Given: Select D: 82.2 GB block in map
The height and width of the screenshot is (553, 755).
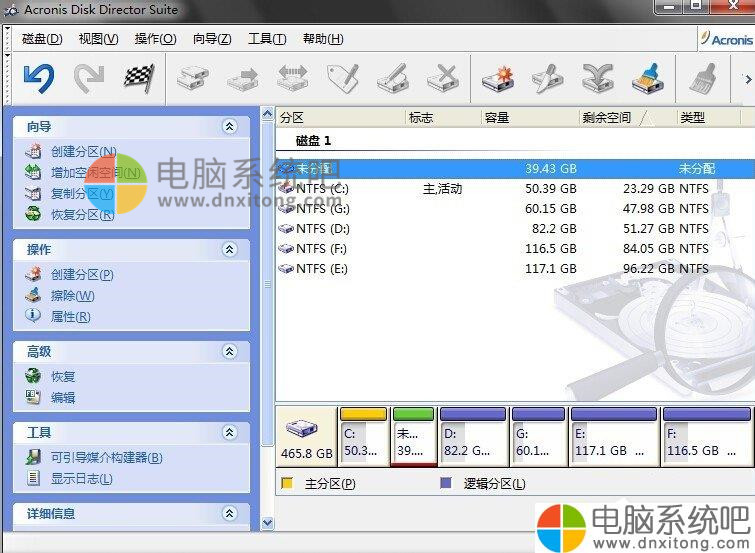Looking at the screenshot, I should [x=473, y=437].
